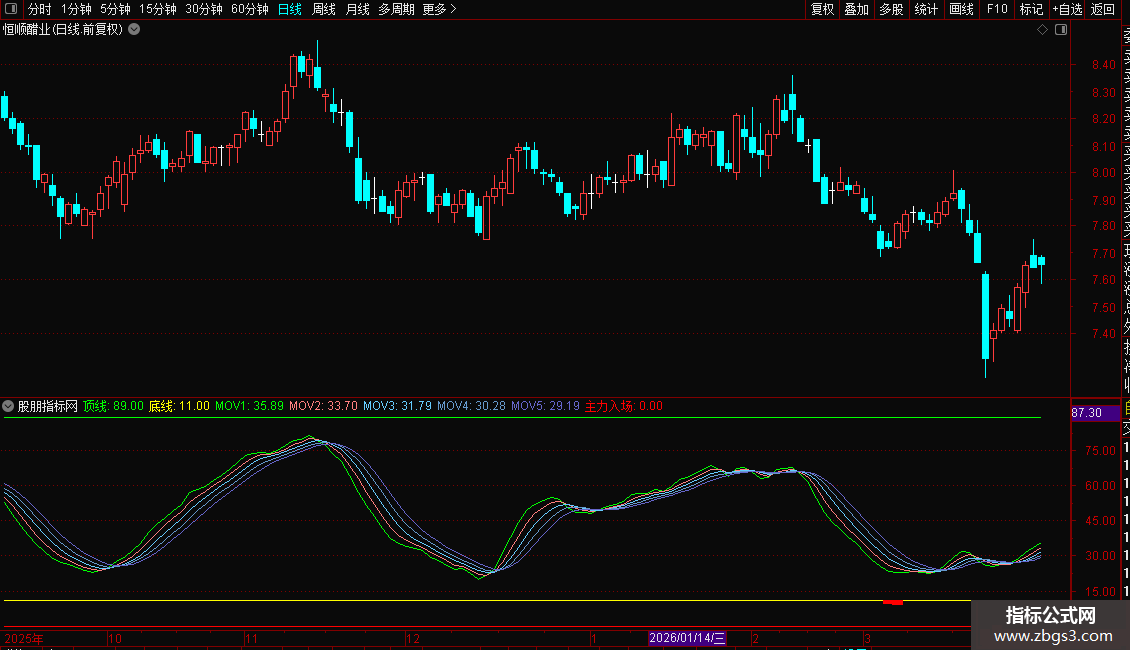1130x650 pixels.
Task: Open the 多股 multi-stock view
Action: tap(891, 9)
